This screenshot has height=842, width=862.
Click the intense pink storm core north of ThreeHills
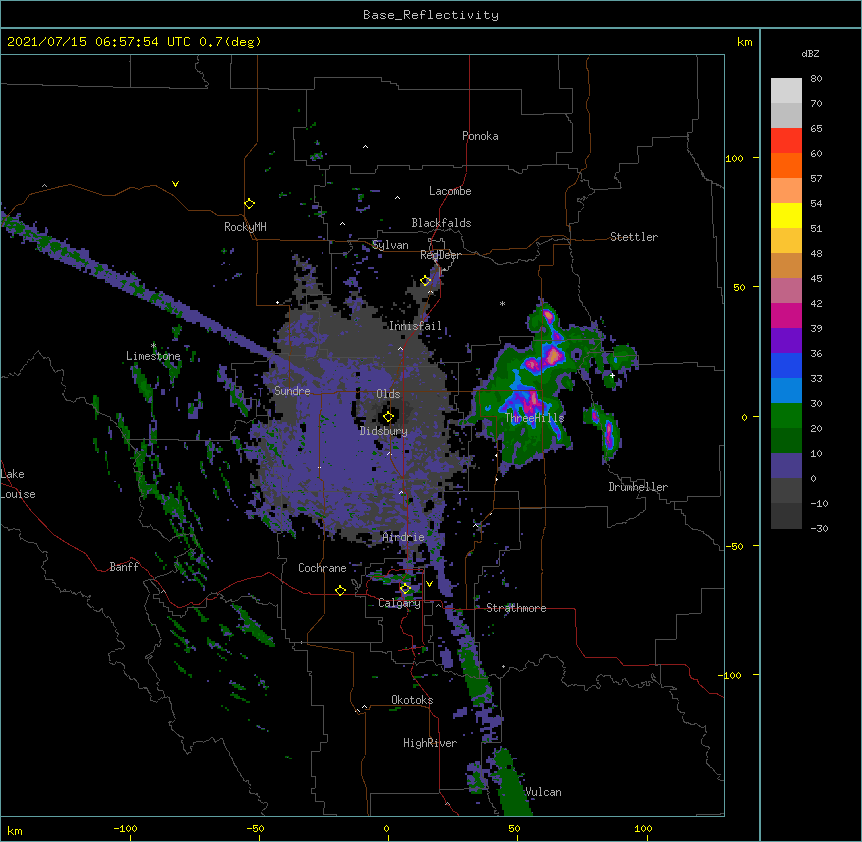point(553,356)
